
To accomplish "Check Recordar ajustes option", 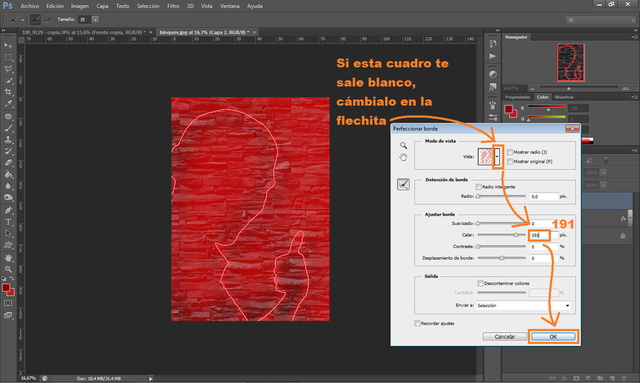I will [x=417, y=323].
